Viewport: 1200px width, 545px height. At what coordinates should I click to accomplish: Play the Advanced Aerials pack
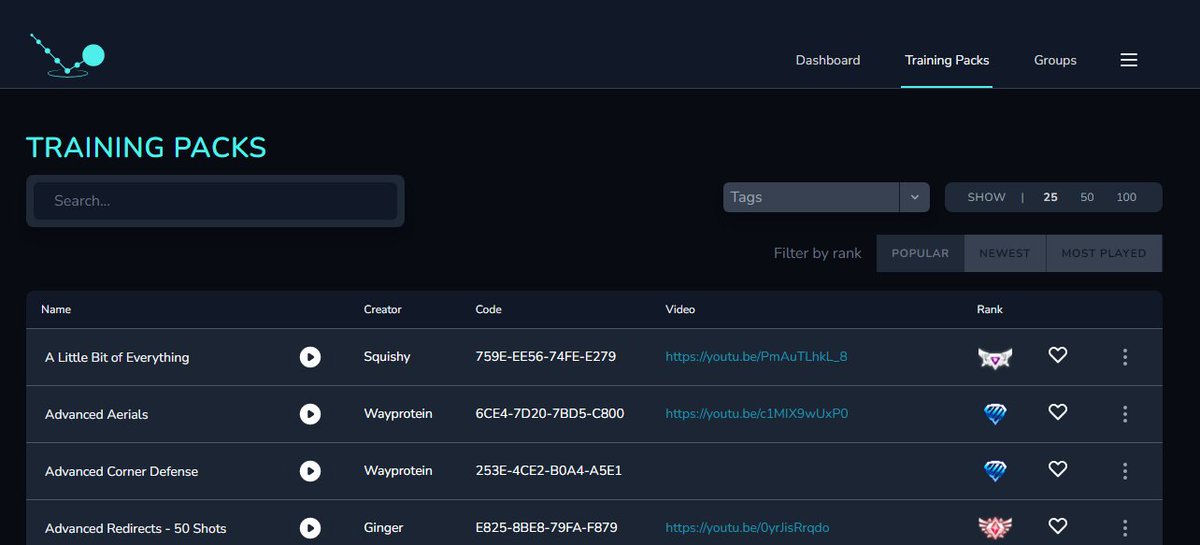tap(310, 414)
